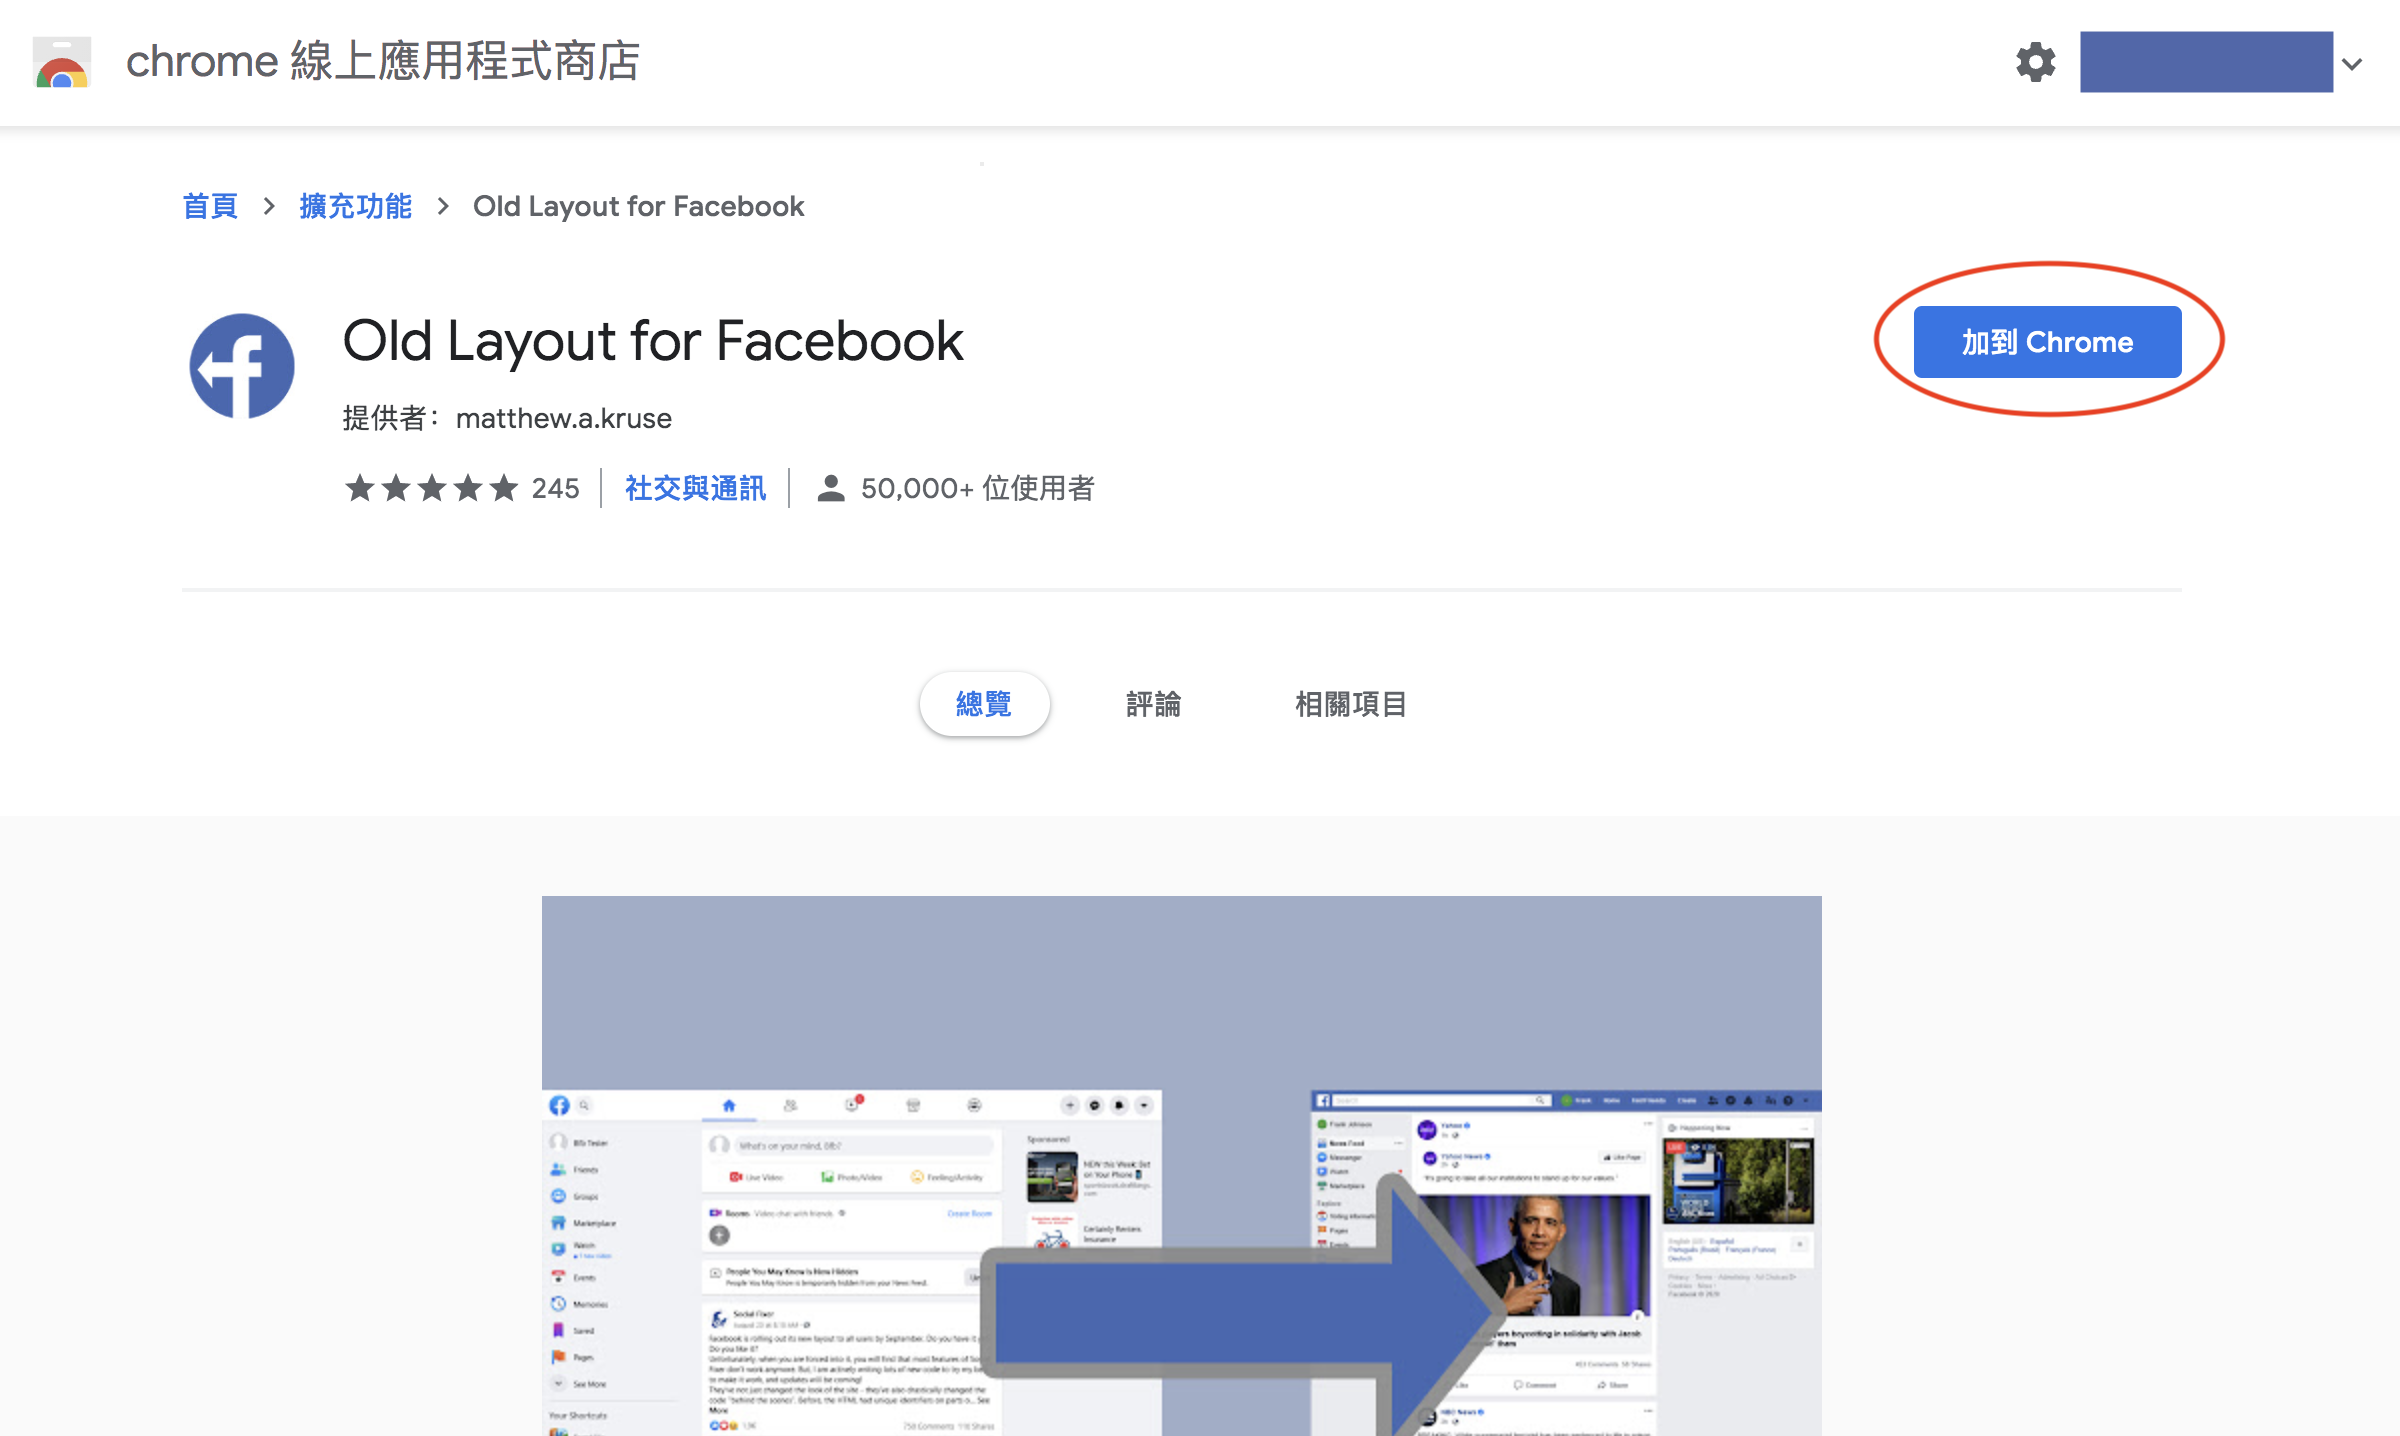This screenshot has height=1436, width=2400.
Task: Open the 擴充功能 breadcrumb link
Action: [356, 206]
